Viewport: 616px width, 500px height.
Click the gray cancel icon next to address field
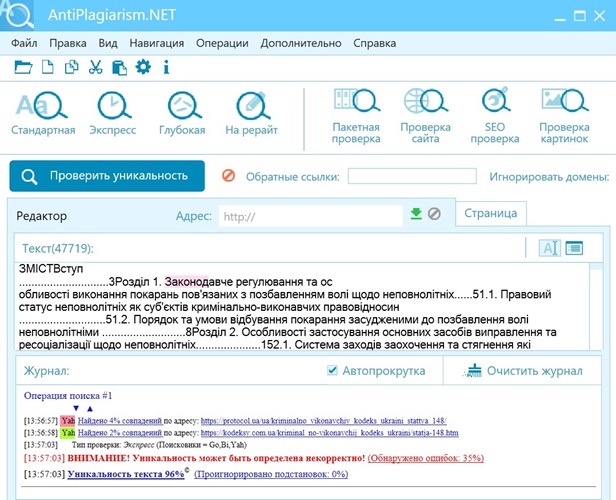pos(434,214)
